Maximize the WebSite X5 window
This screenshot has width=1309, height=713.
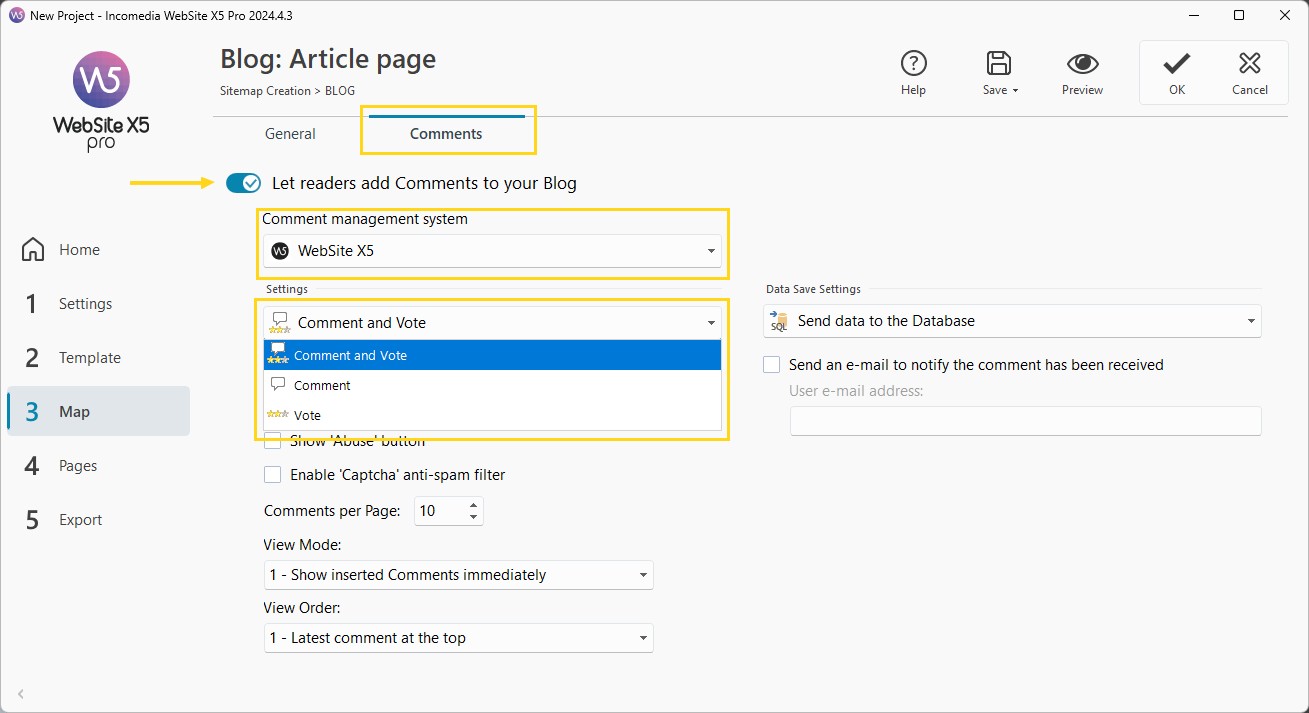[x=1239, y=15]
